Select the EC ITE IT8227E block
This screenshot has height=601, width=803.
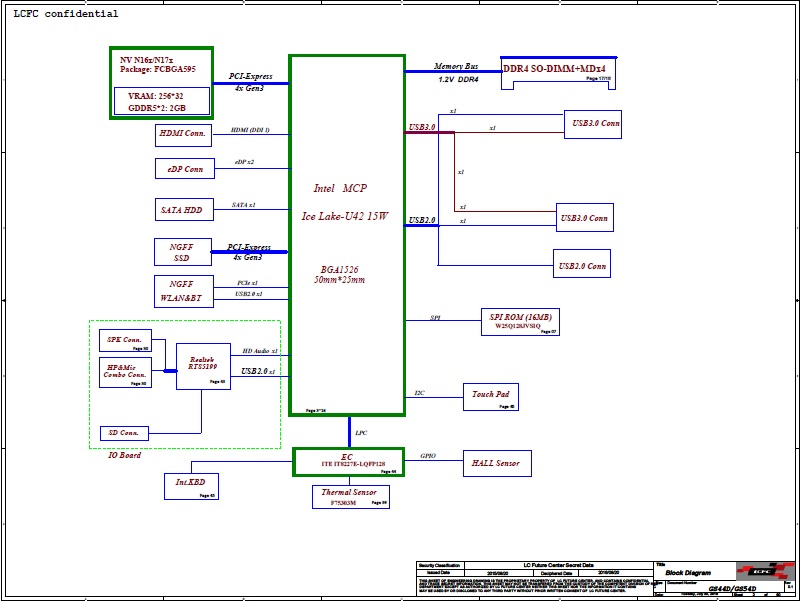pyautogui.click(x=349, y=462)
